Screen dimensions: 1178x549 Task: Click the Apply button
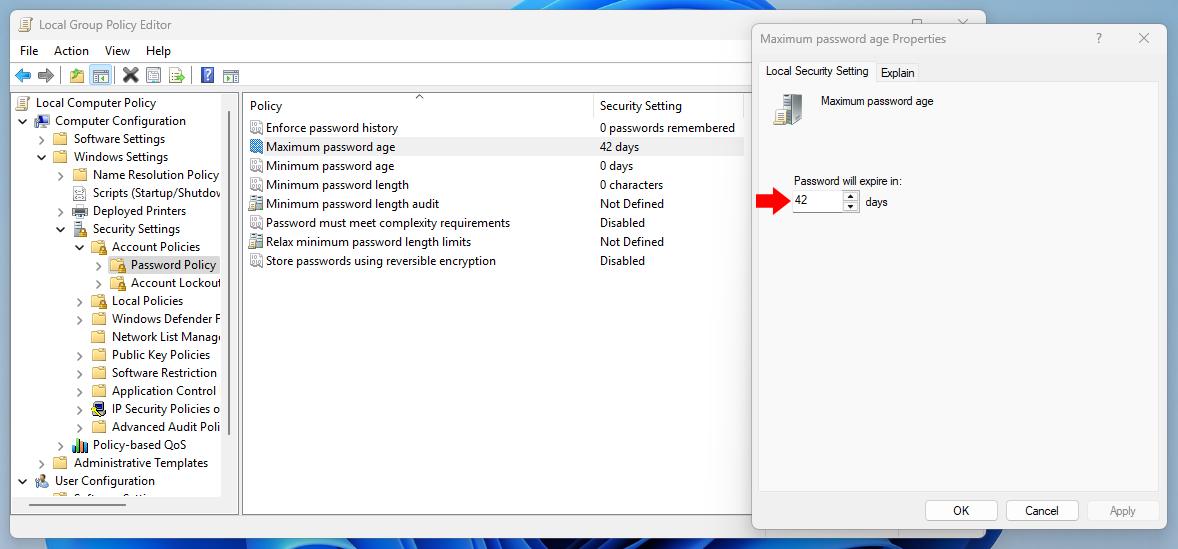tap(1122, 511)
